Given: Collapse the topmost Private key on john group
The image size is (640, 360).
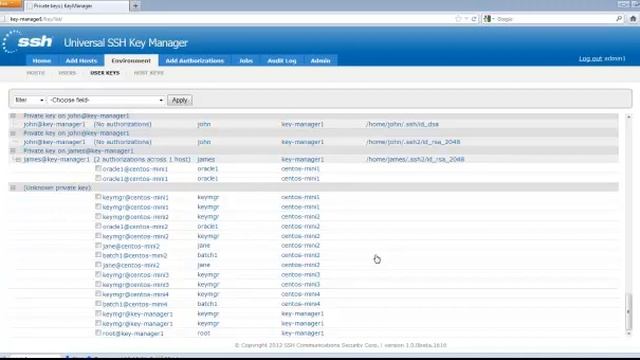Looking at the screenshot, I should click(x=13, y=116).
